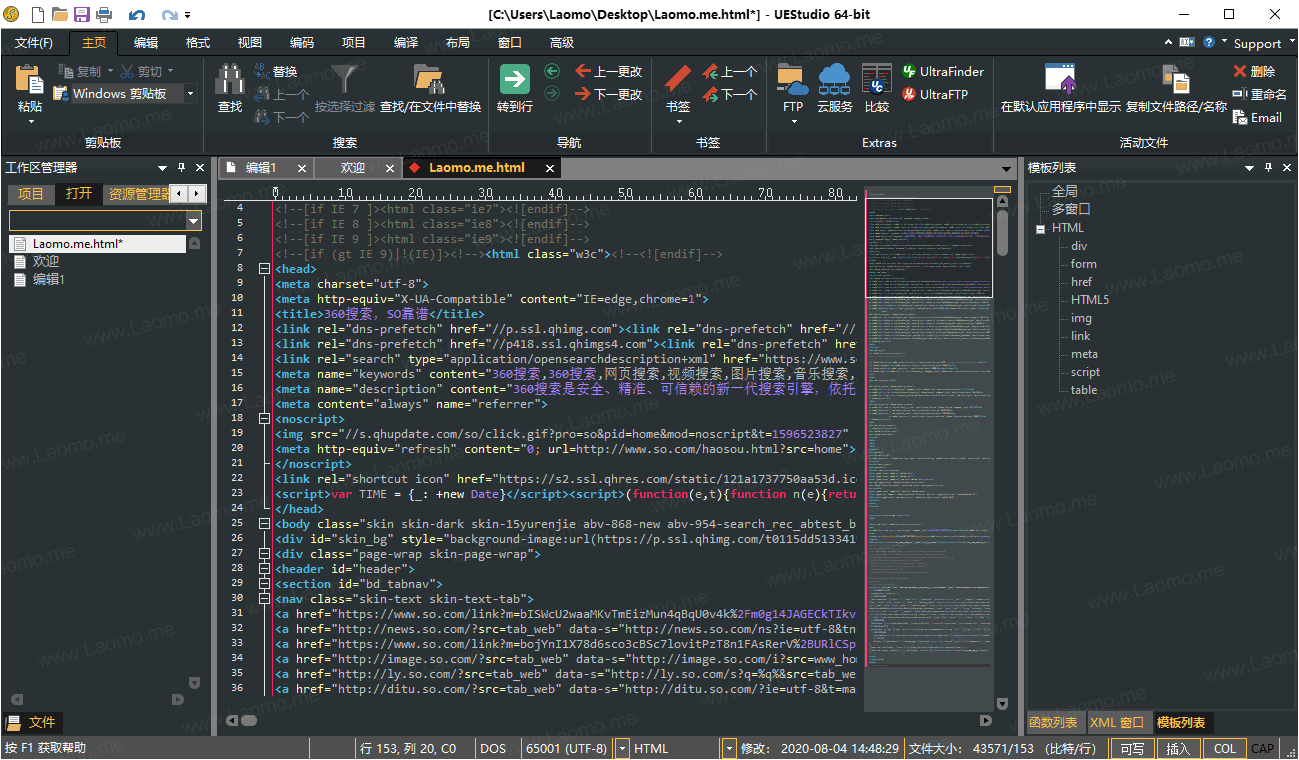Toggle 插入 (Insert) mode in status bar
Image resolution: width=1299 pixels, height=760 pixels.
(x=1178, y=748)
